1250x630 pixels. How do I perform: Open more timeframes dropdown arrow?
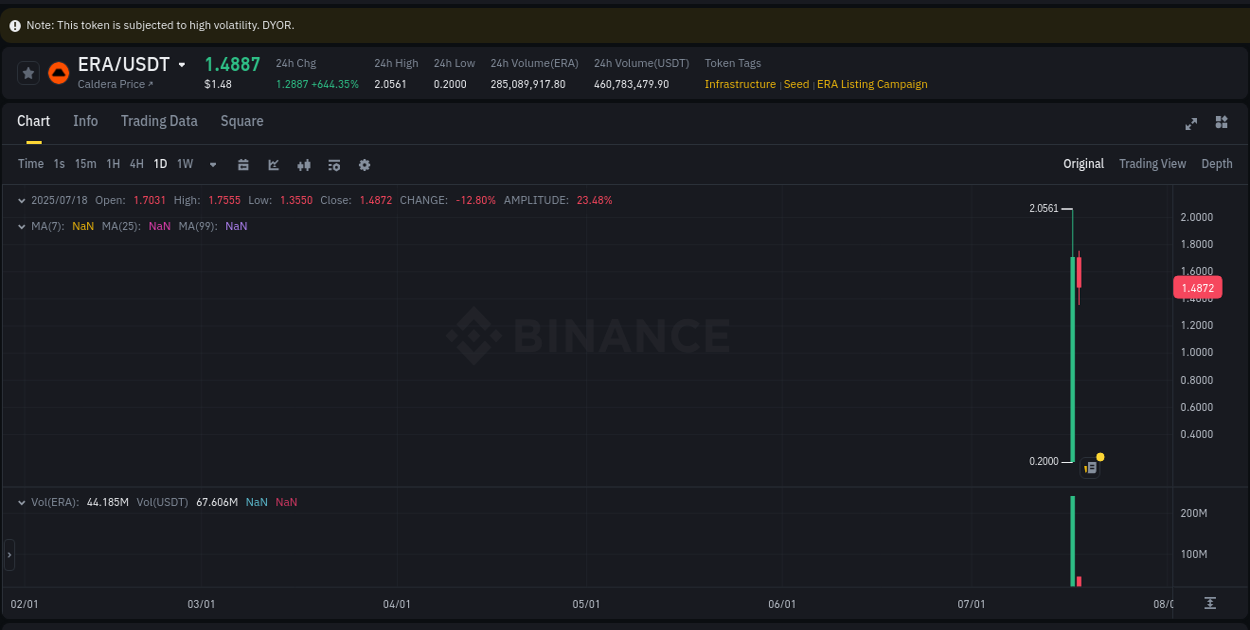click(x=212, y=164)
